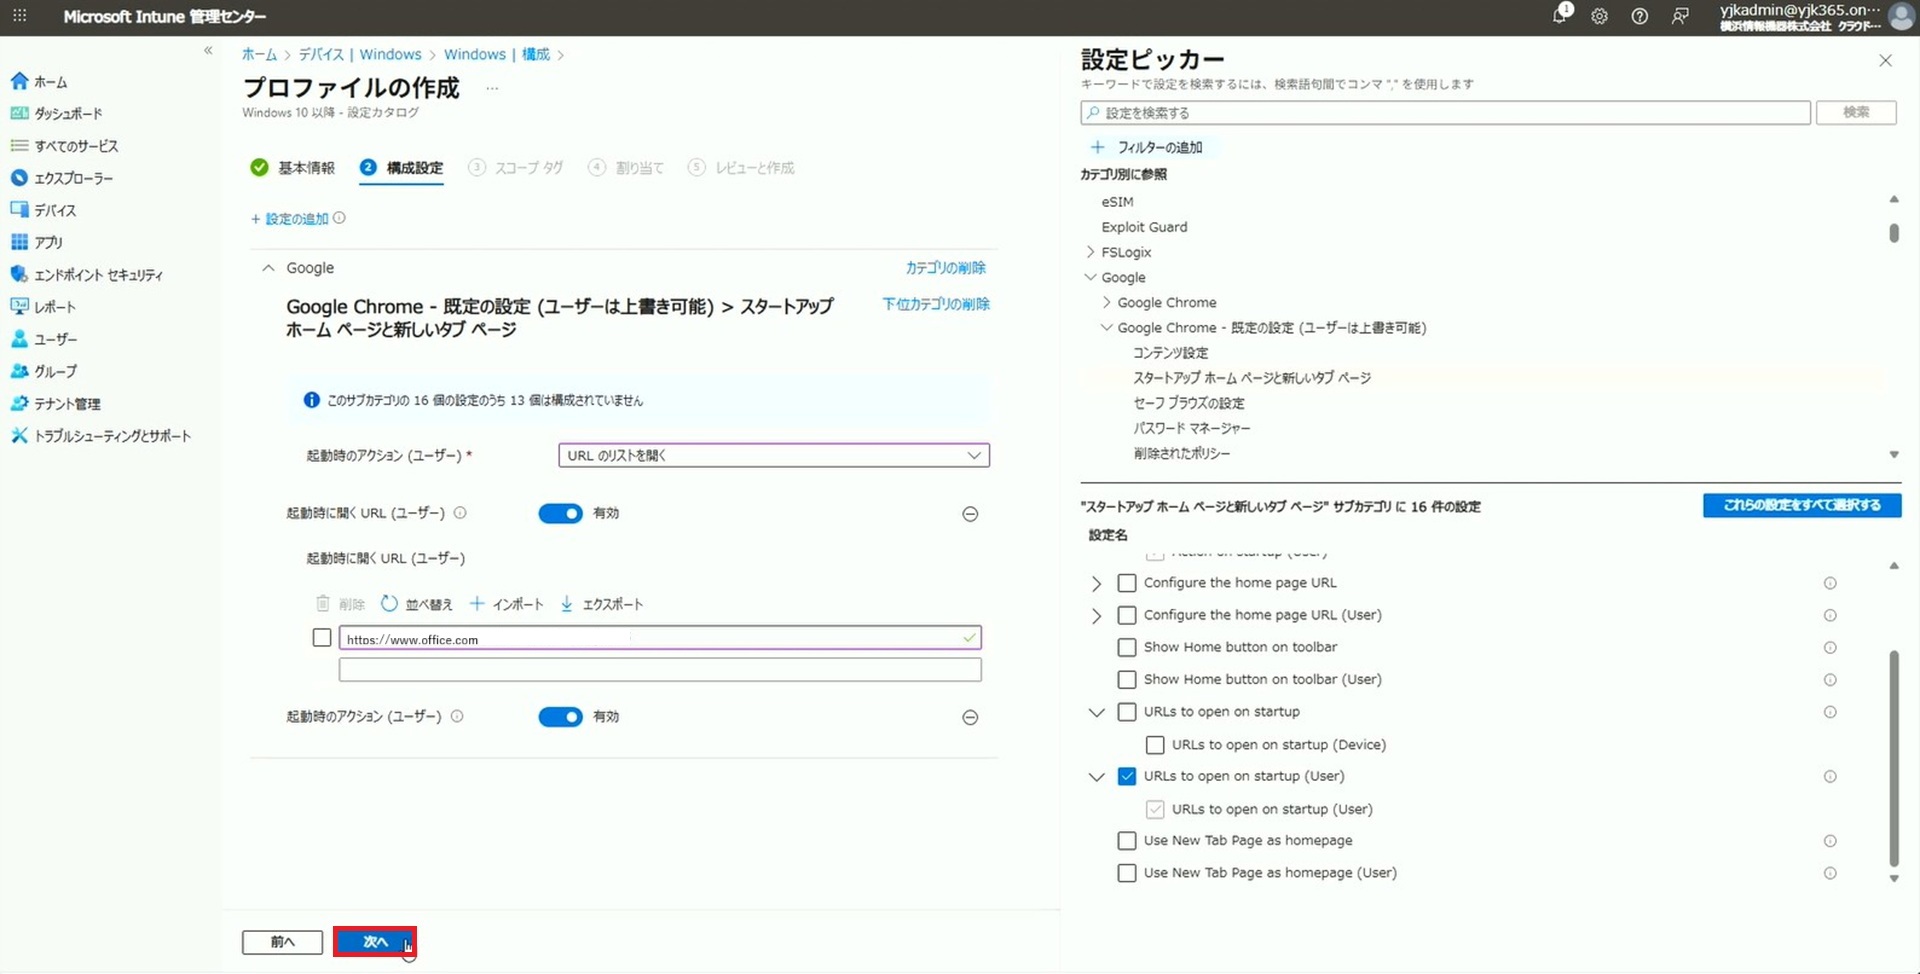Collapse the left navigation sidebar

click(x=208, y=50)
